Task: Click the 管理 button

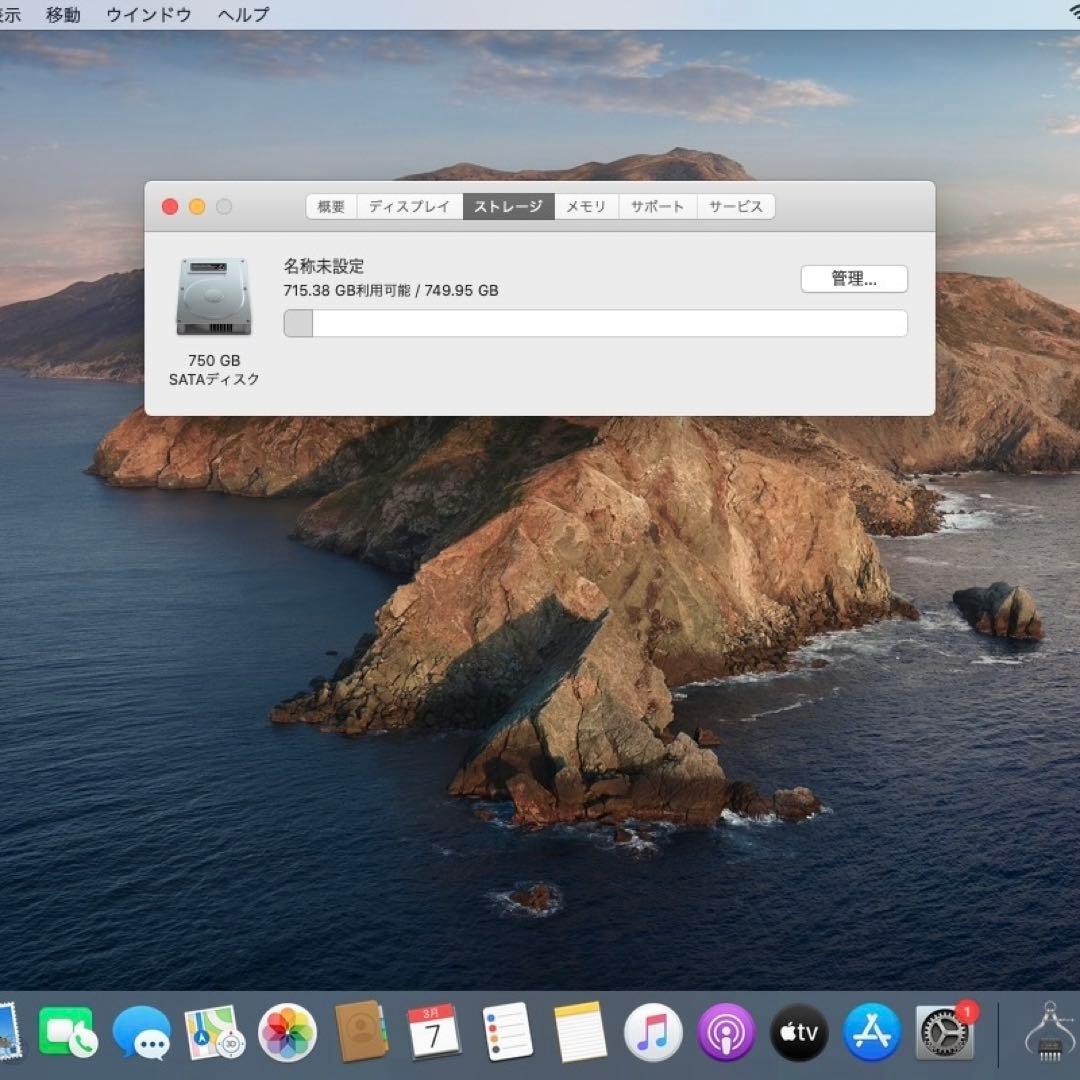Action: pyautogui.click(x=854, y=279)
